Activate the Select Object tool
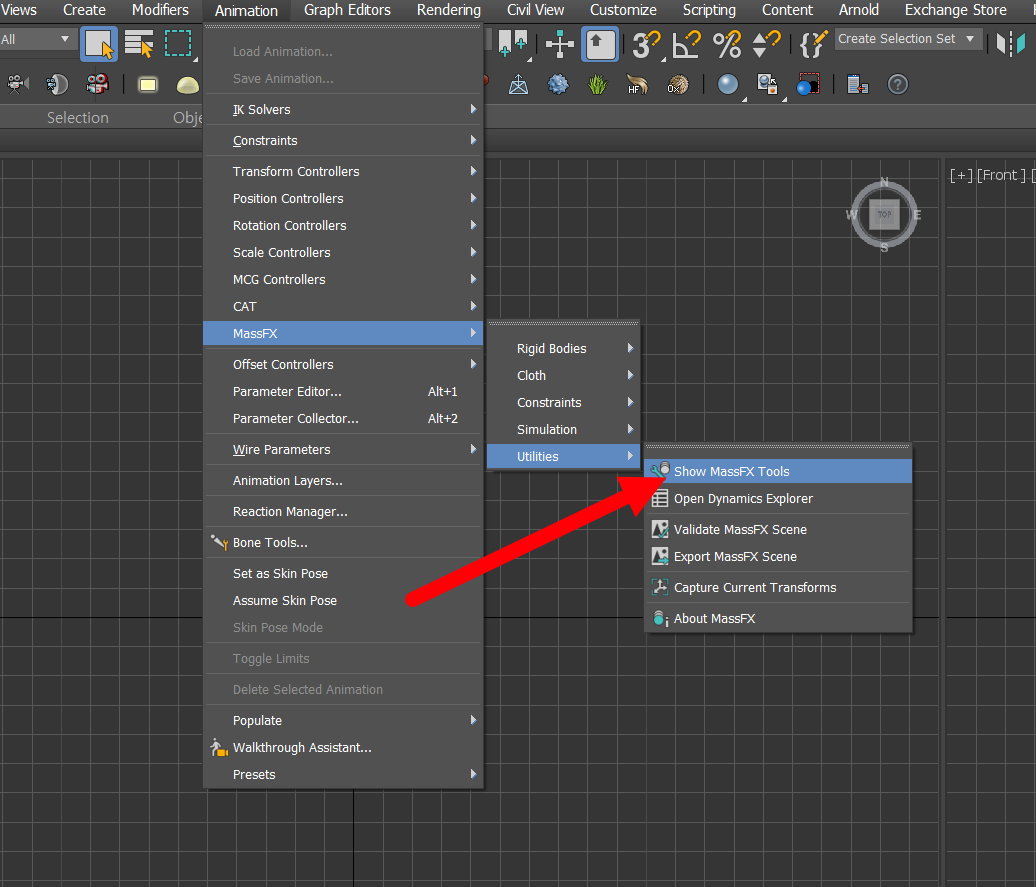 coord(99,44)
